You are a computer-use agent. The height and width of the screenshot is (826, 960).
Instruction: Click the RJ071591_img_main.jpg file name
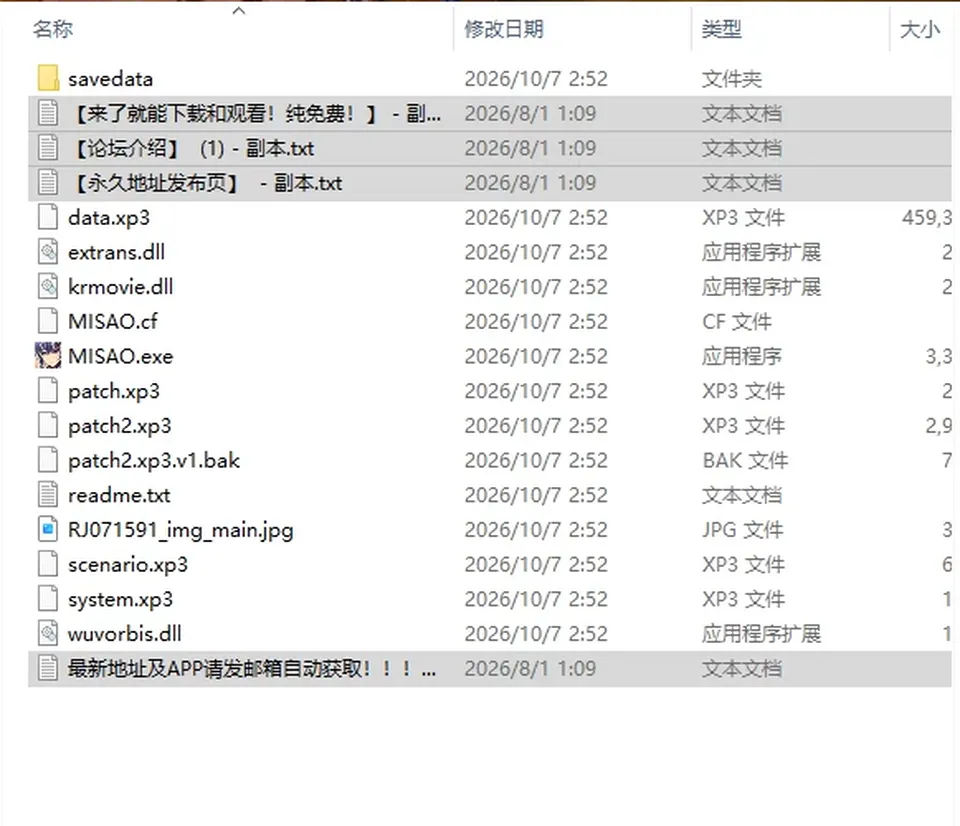coord(181,530)
